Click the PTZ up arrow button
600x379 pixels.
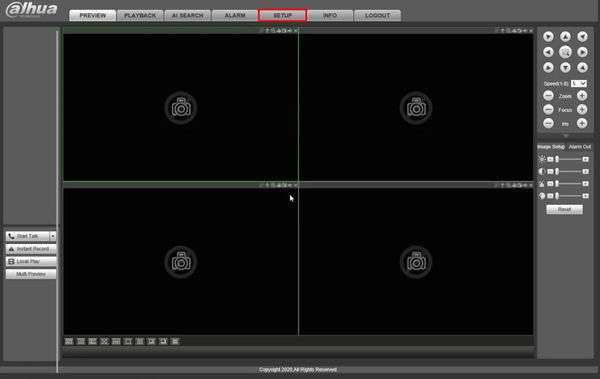(x=565, y=36)
